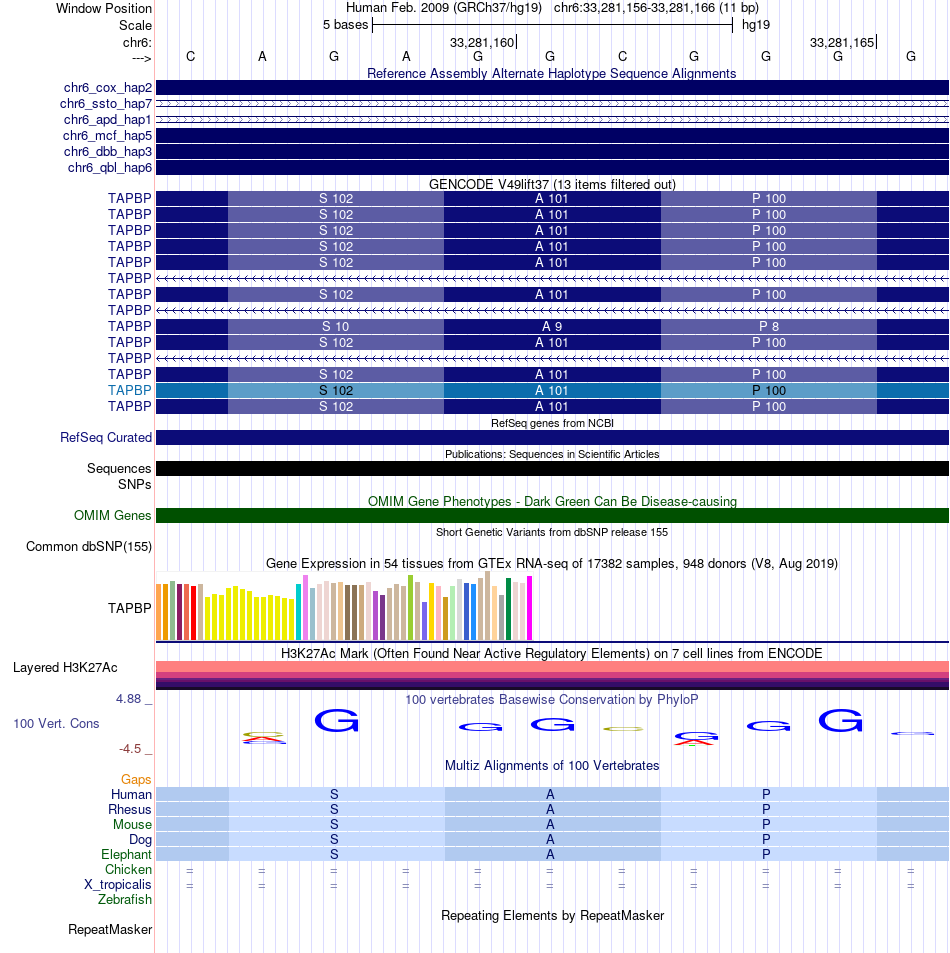The height and width of the screenshot is (953, 950).
Task: Open 100 vertebrates Basewise Conservation by PhyloP title
Action: coord(552,700)
